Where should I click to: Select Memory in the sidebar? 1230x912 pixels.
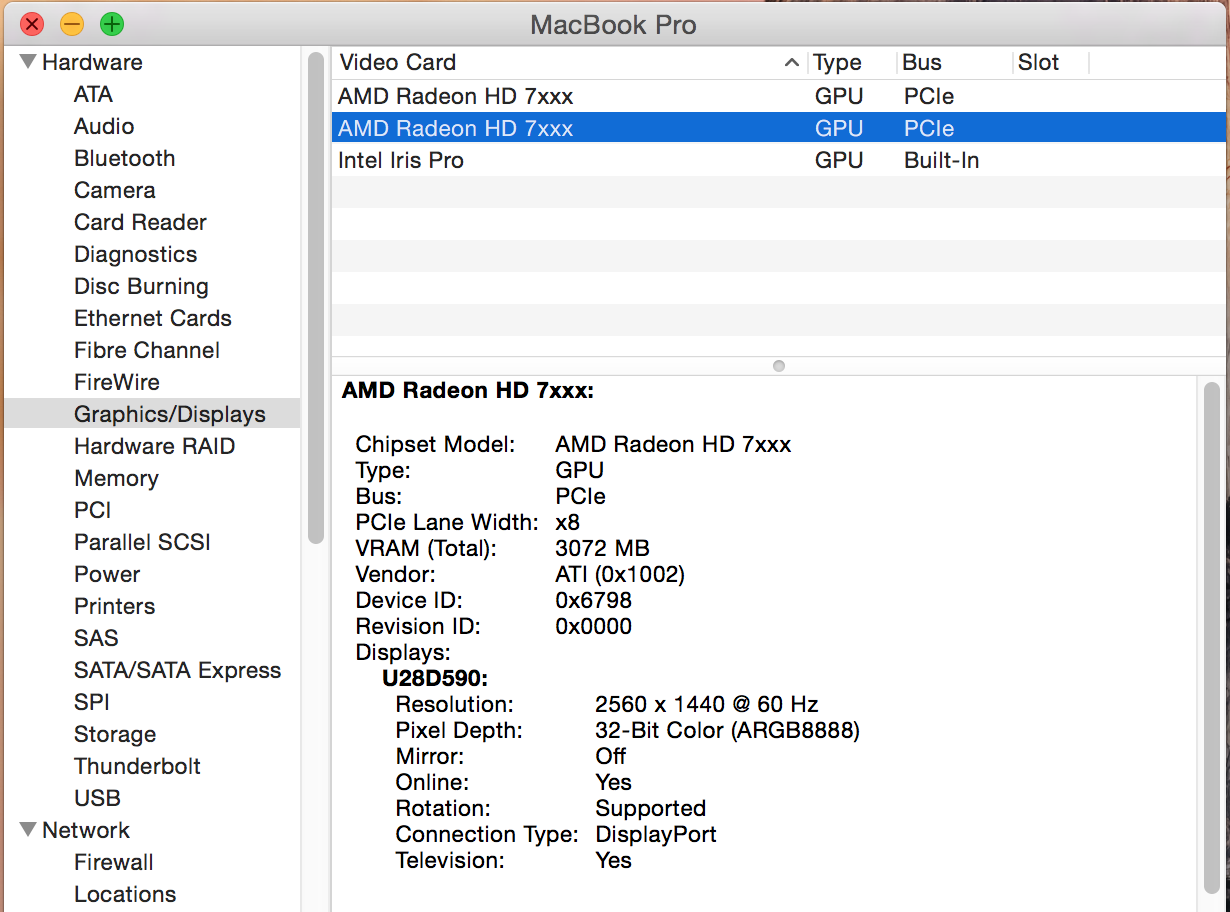click(x=116, y=479)
